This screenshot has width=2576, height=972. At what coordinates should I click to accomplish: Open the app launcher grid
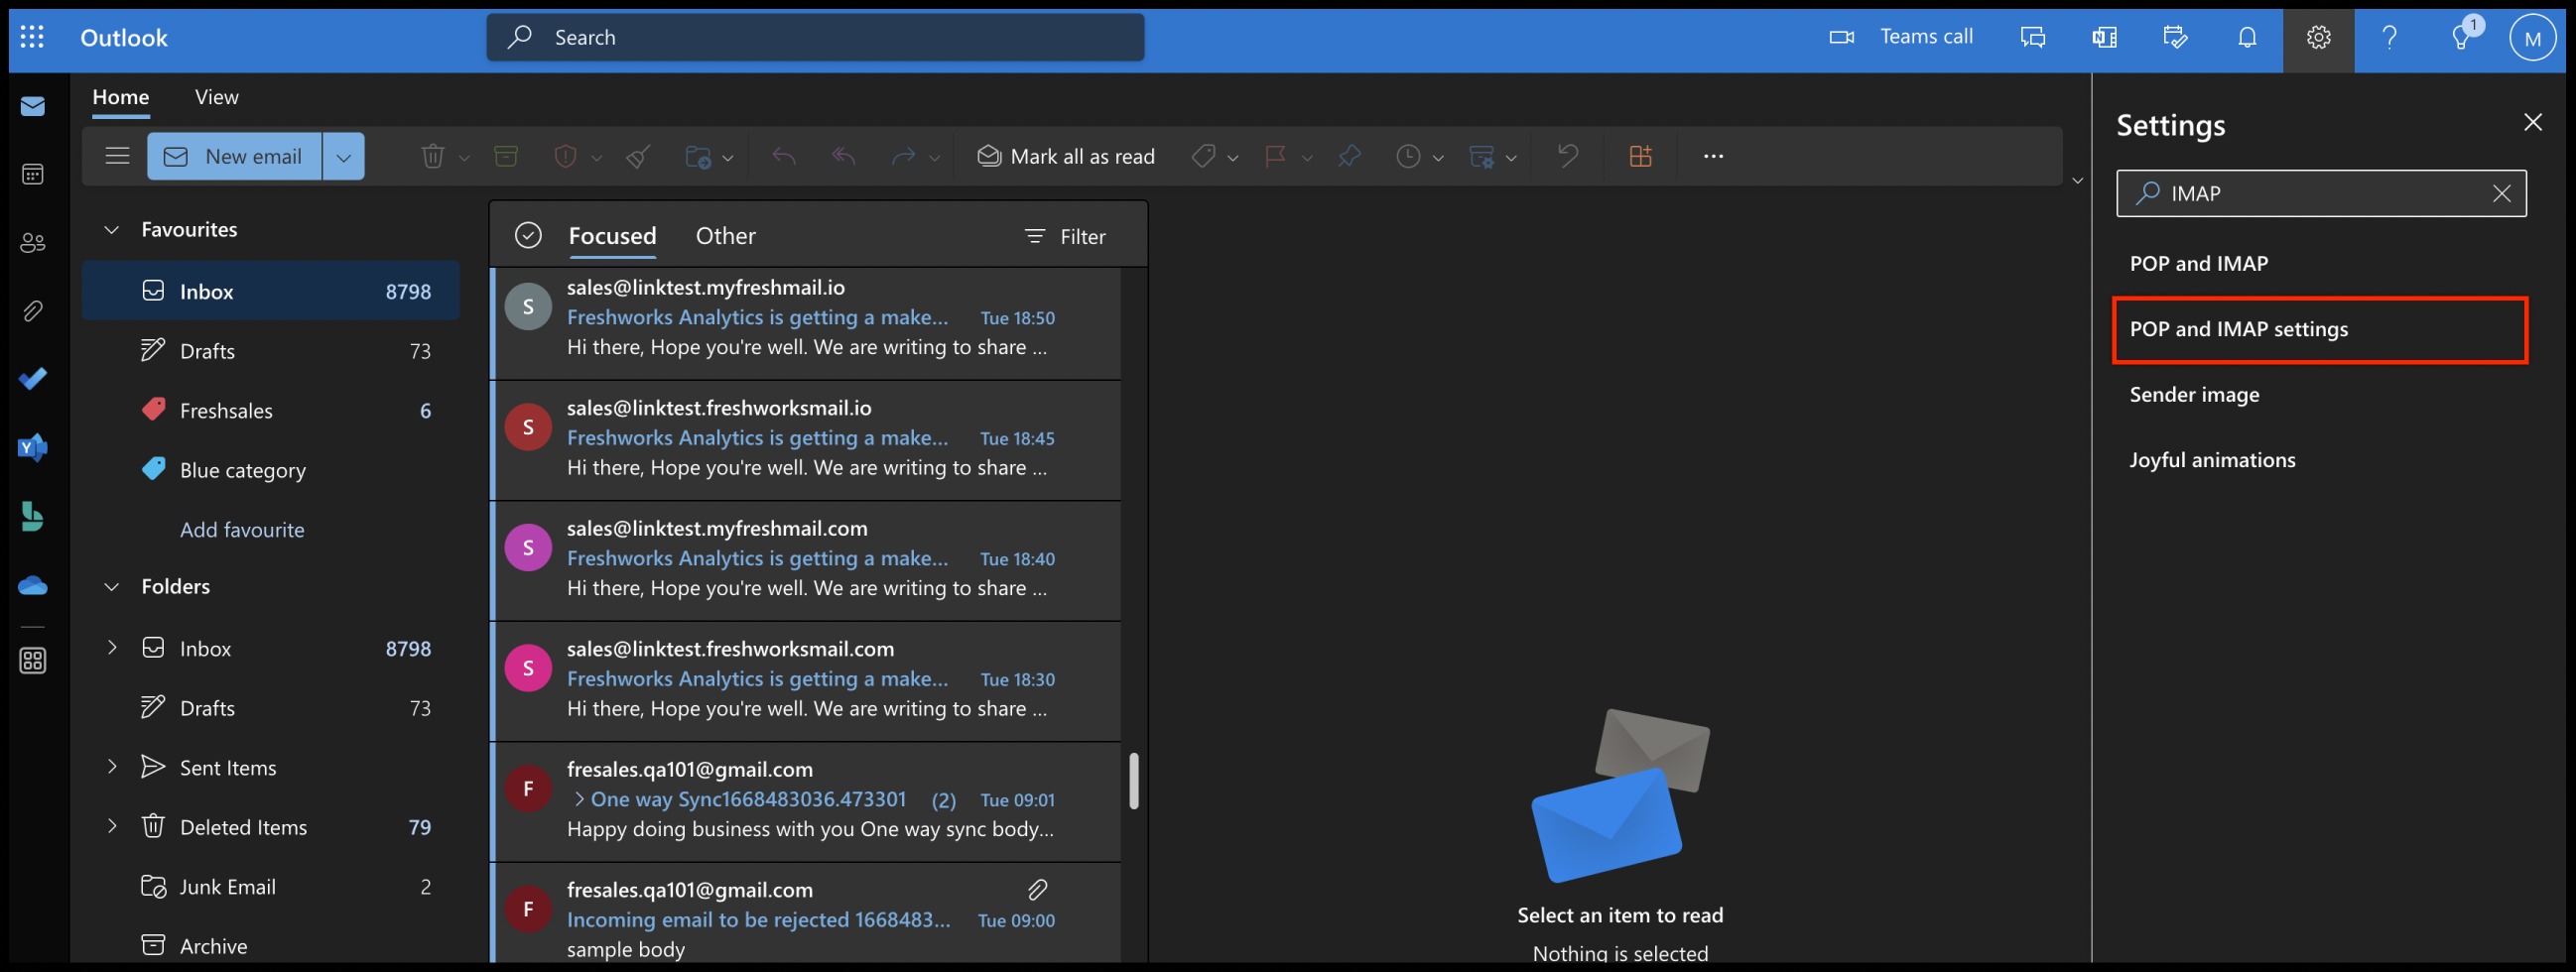pyautogui.click(x=32, y=37)
